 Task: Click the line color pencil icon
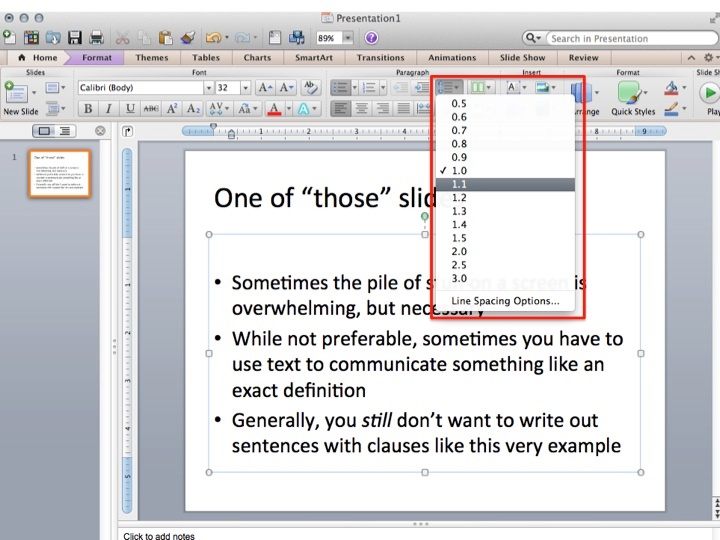point(671,109)
